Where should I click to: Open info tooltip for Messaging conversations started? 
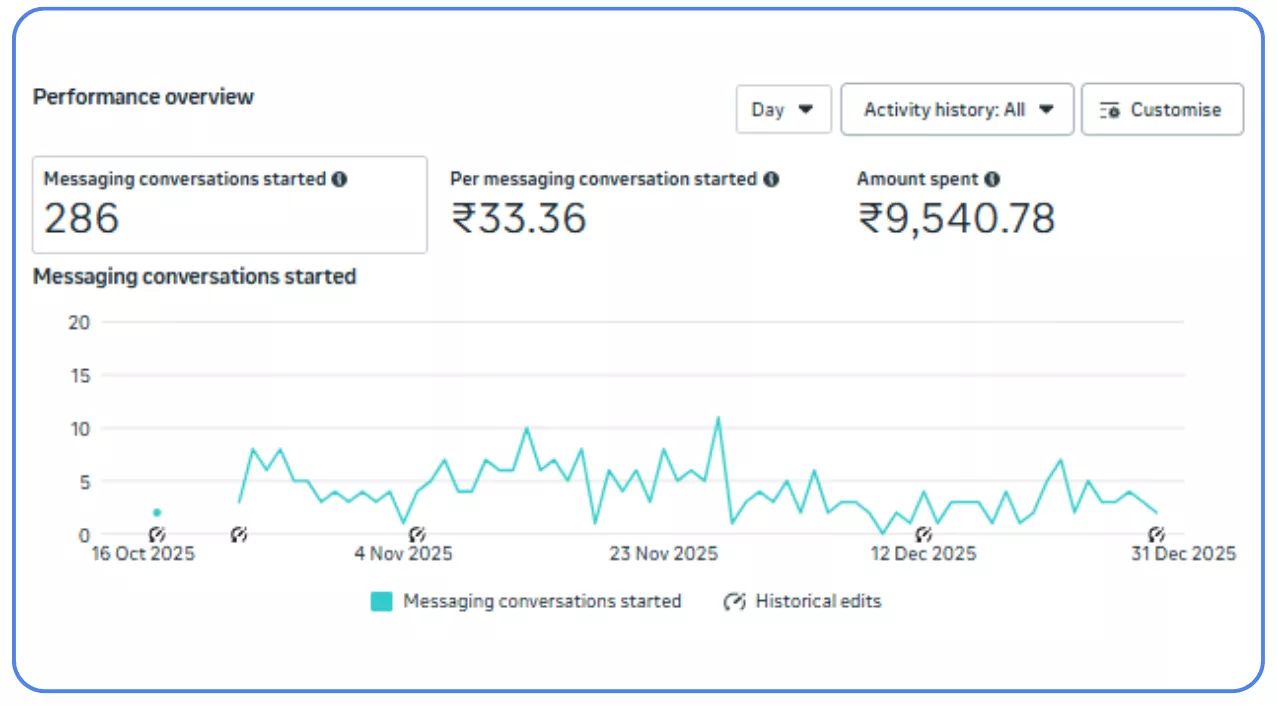[339, 179]
